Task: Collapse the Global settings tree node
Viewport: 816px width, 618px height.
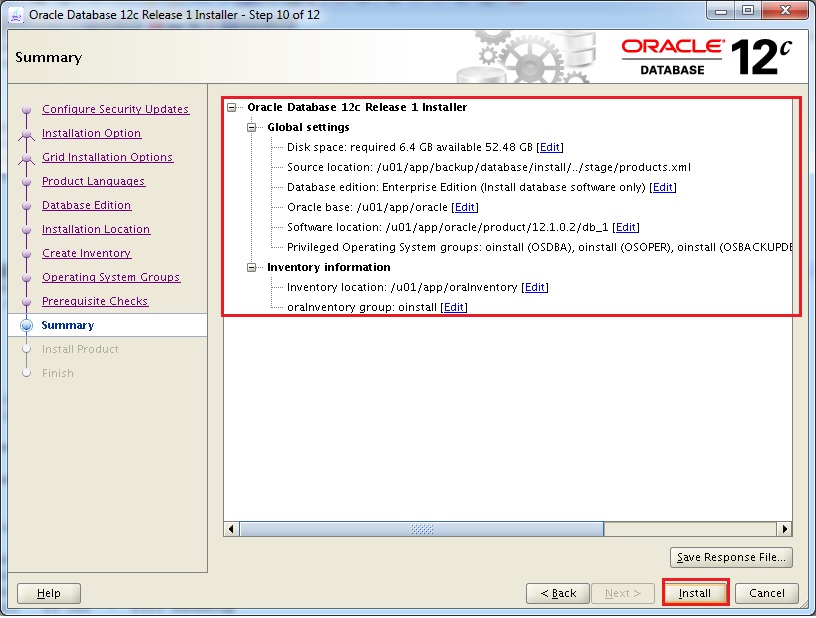Action: coord(253,127)
